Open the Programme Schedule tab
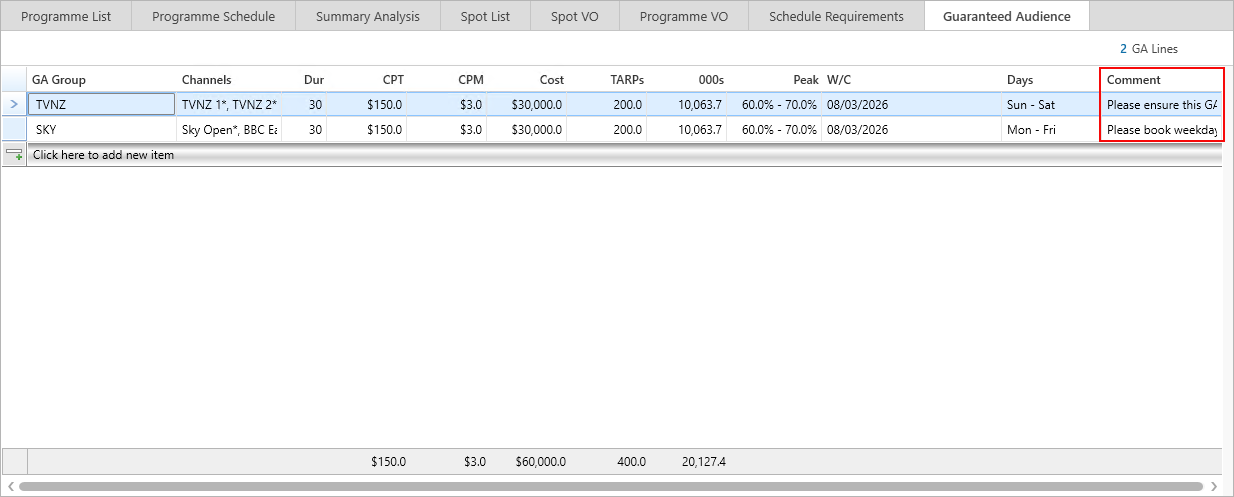The image size is (1234, 497). 213,16
